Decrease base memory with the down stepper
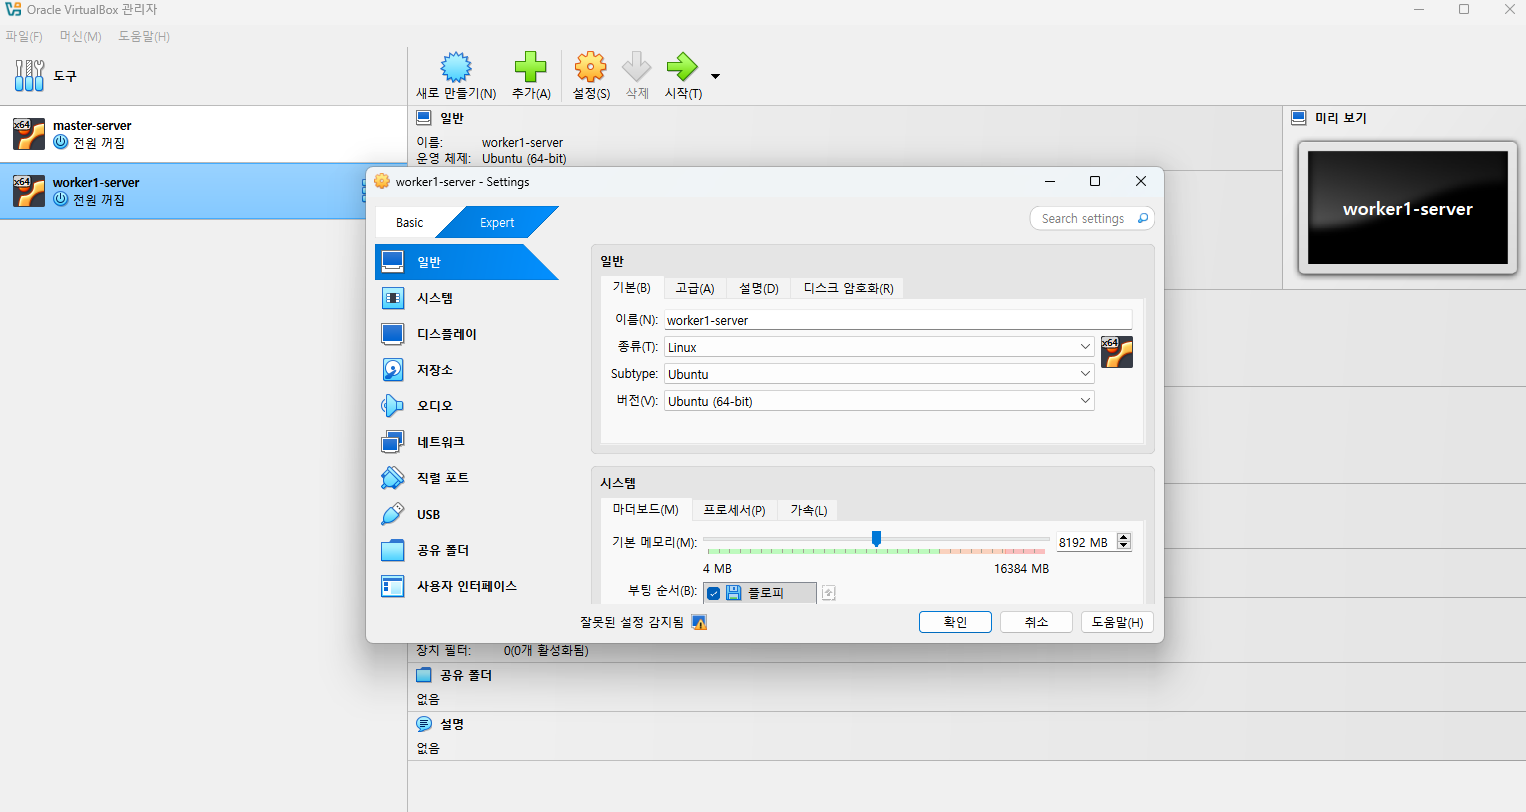1526x812 pixels. coord(1124,546)
